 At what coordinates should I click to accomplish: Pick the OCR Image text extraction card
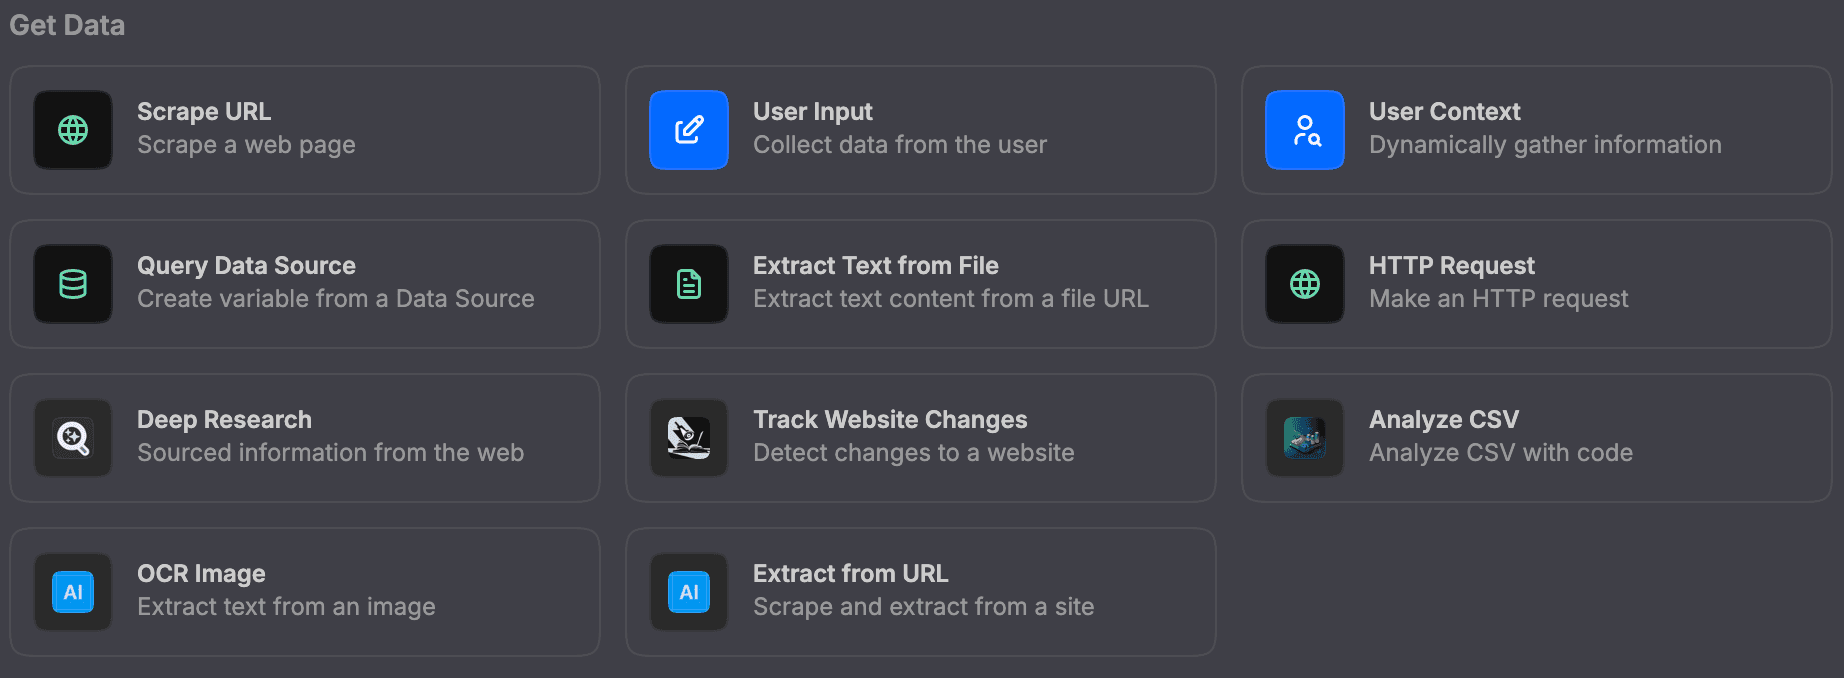pos(305,592)
